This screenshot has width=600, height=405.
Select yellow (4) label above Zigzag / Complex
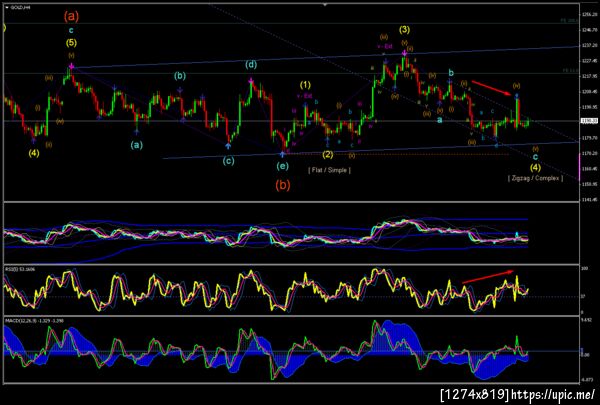[x=535, y=167]
